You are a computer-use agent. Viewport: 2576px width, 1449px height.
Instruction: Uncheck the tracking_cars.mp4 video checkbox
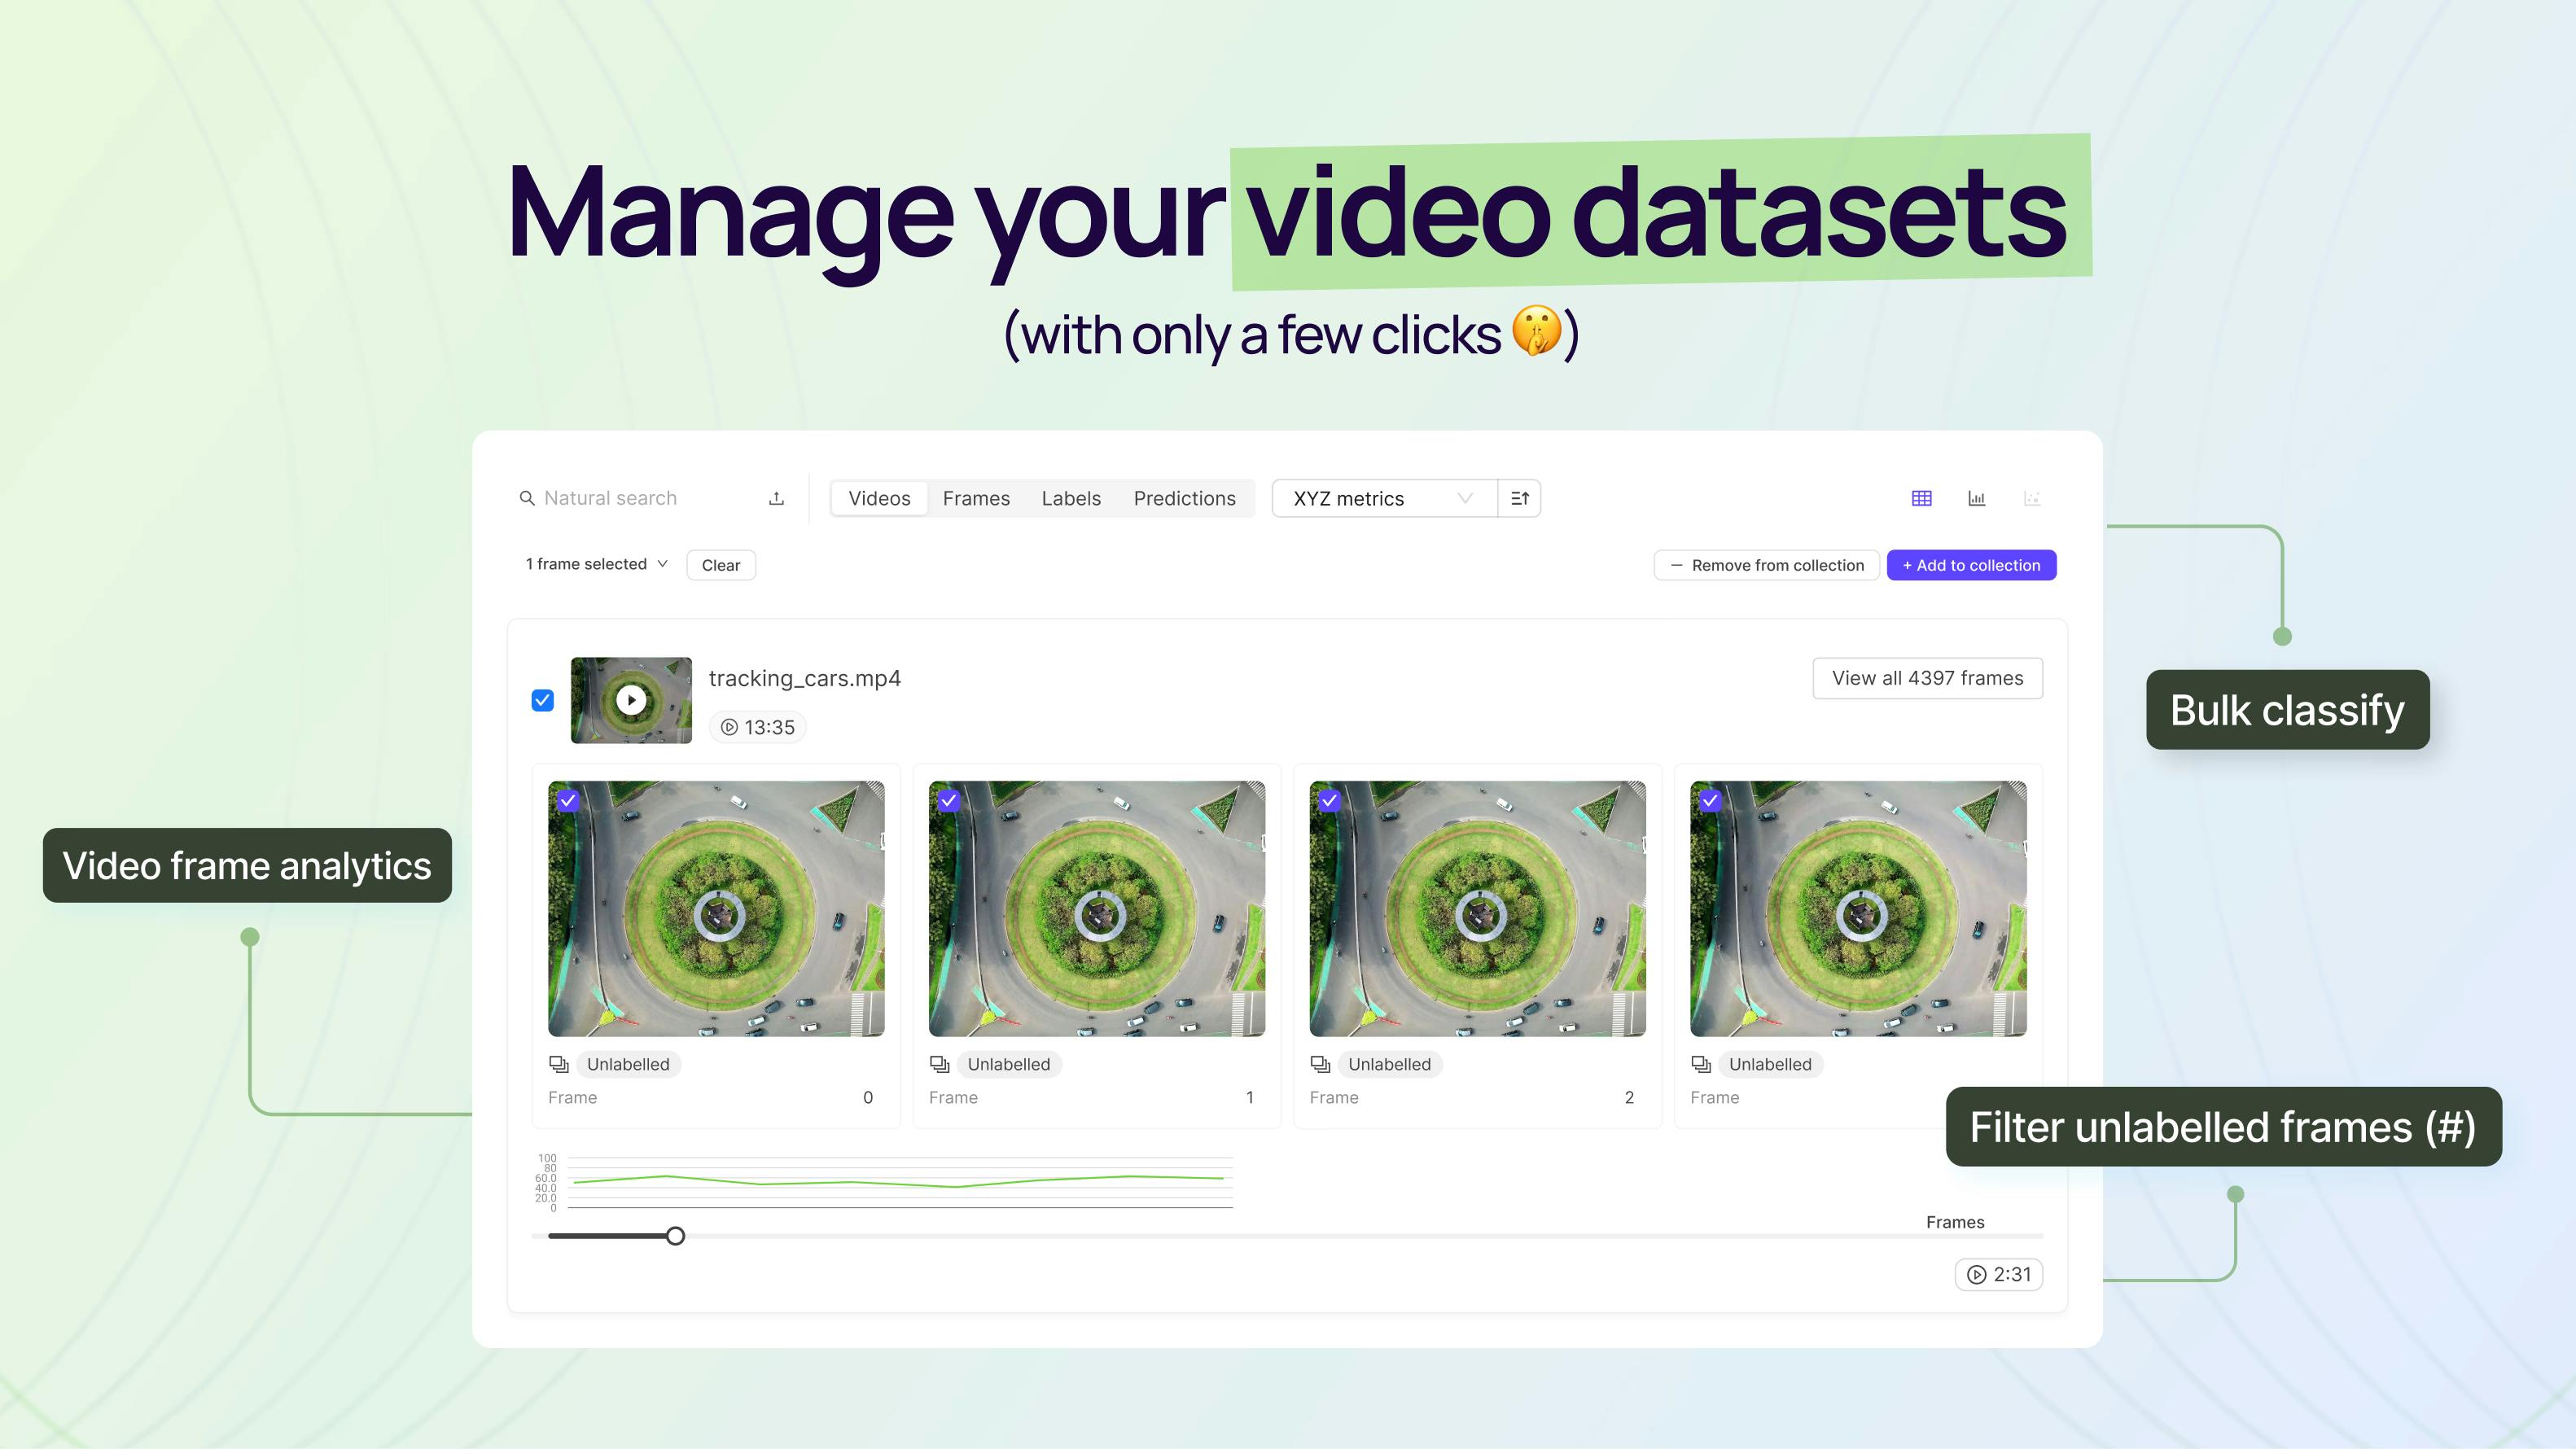pos(542,700)
